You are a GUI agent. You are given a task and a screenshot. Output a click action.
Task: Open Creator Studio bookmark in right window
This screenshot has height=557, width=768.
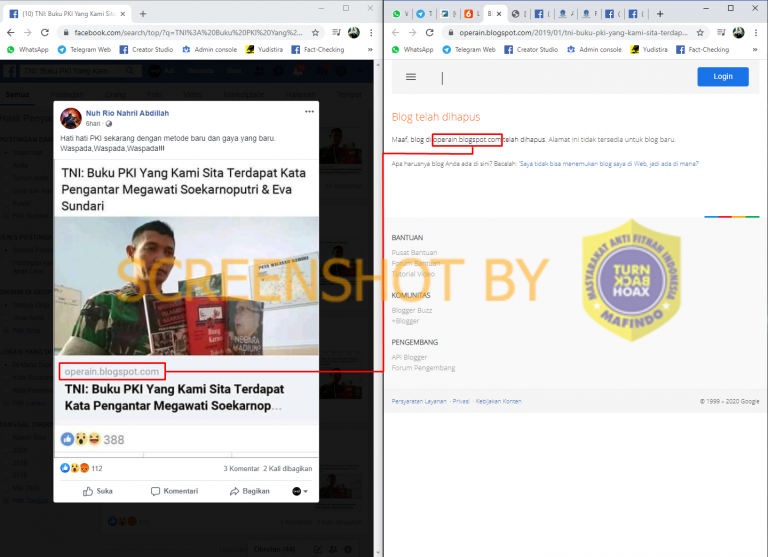pyautogui.click(x=531, y=49)
